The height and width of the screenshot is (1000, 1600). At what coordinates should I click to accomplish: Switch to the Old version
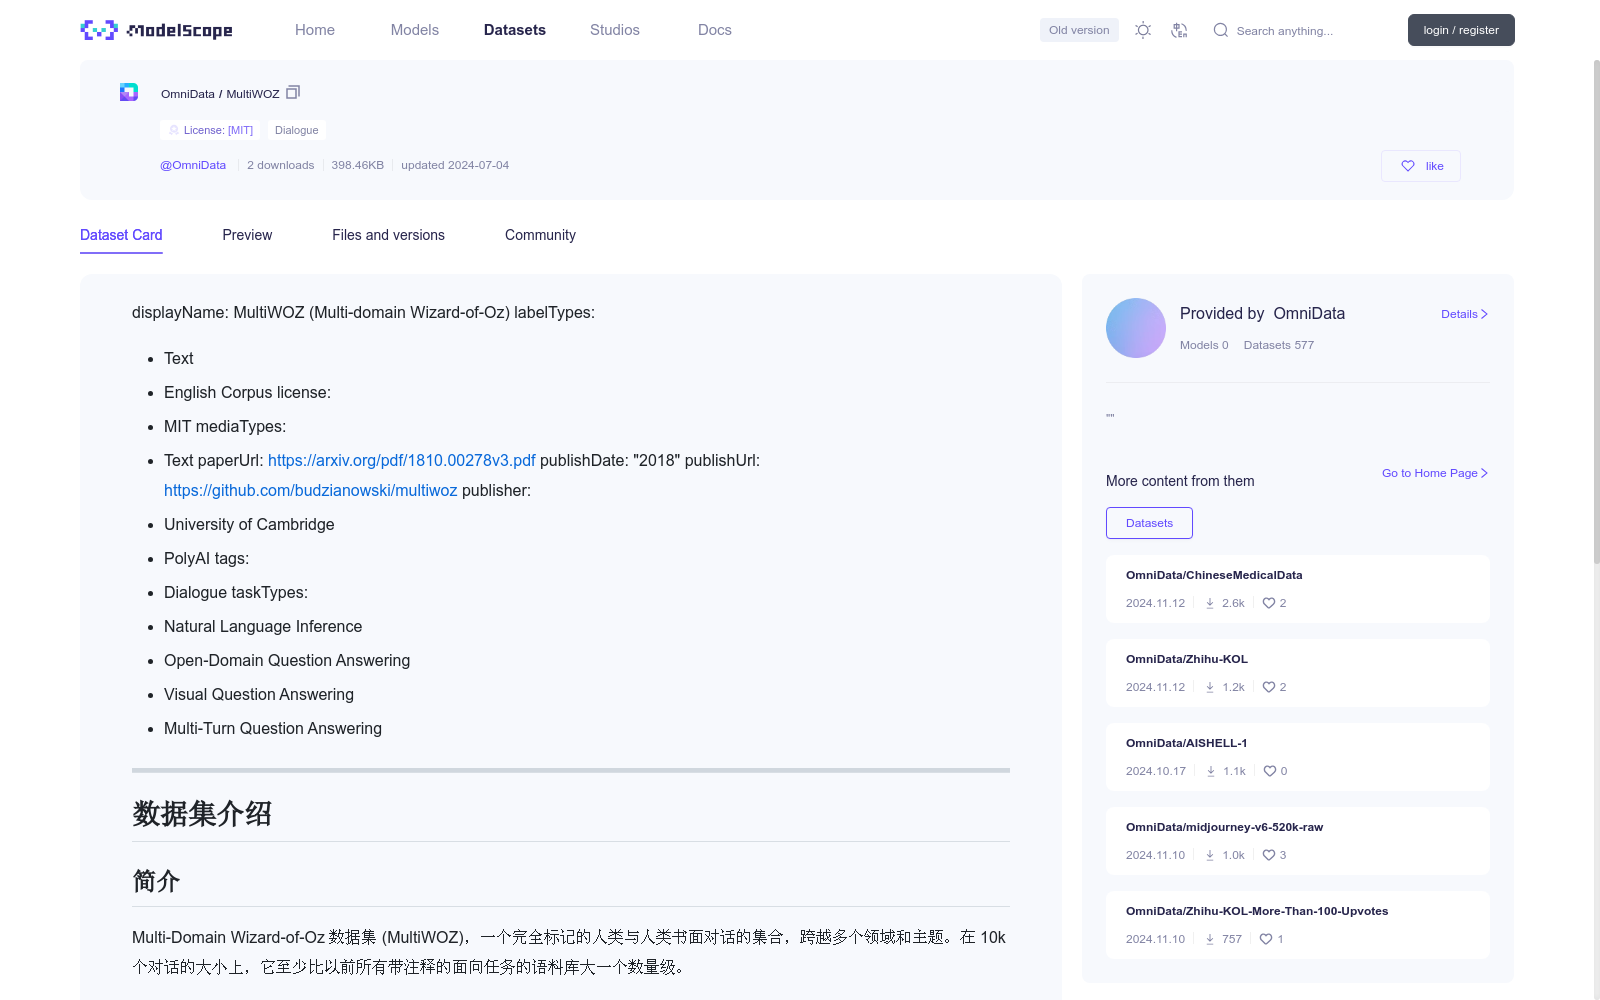click(1078, 30)
